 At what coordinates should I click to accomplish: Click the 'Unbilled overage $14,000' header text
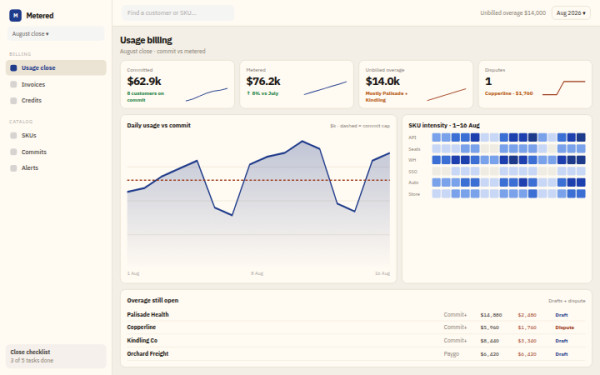point(513,13)
